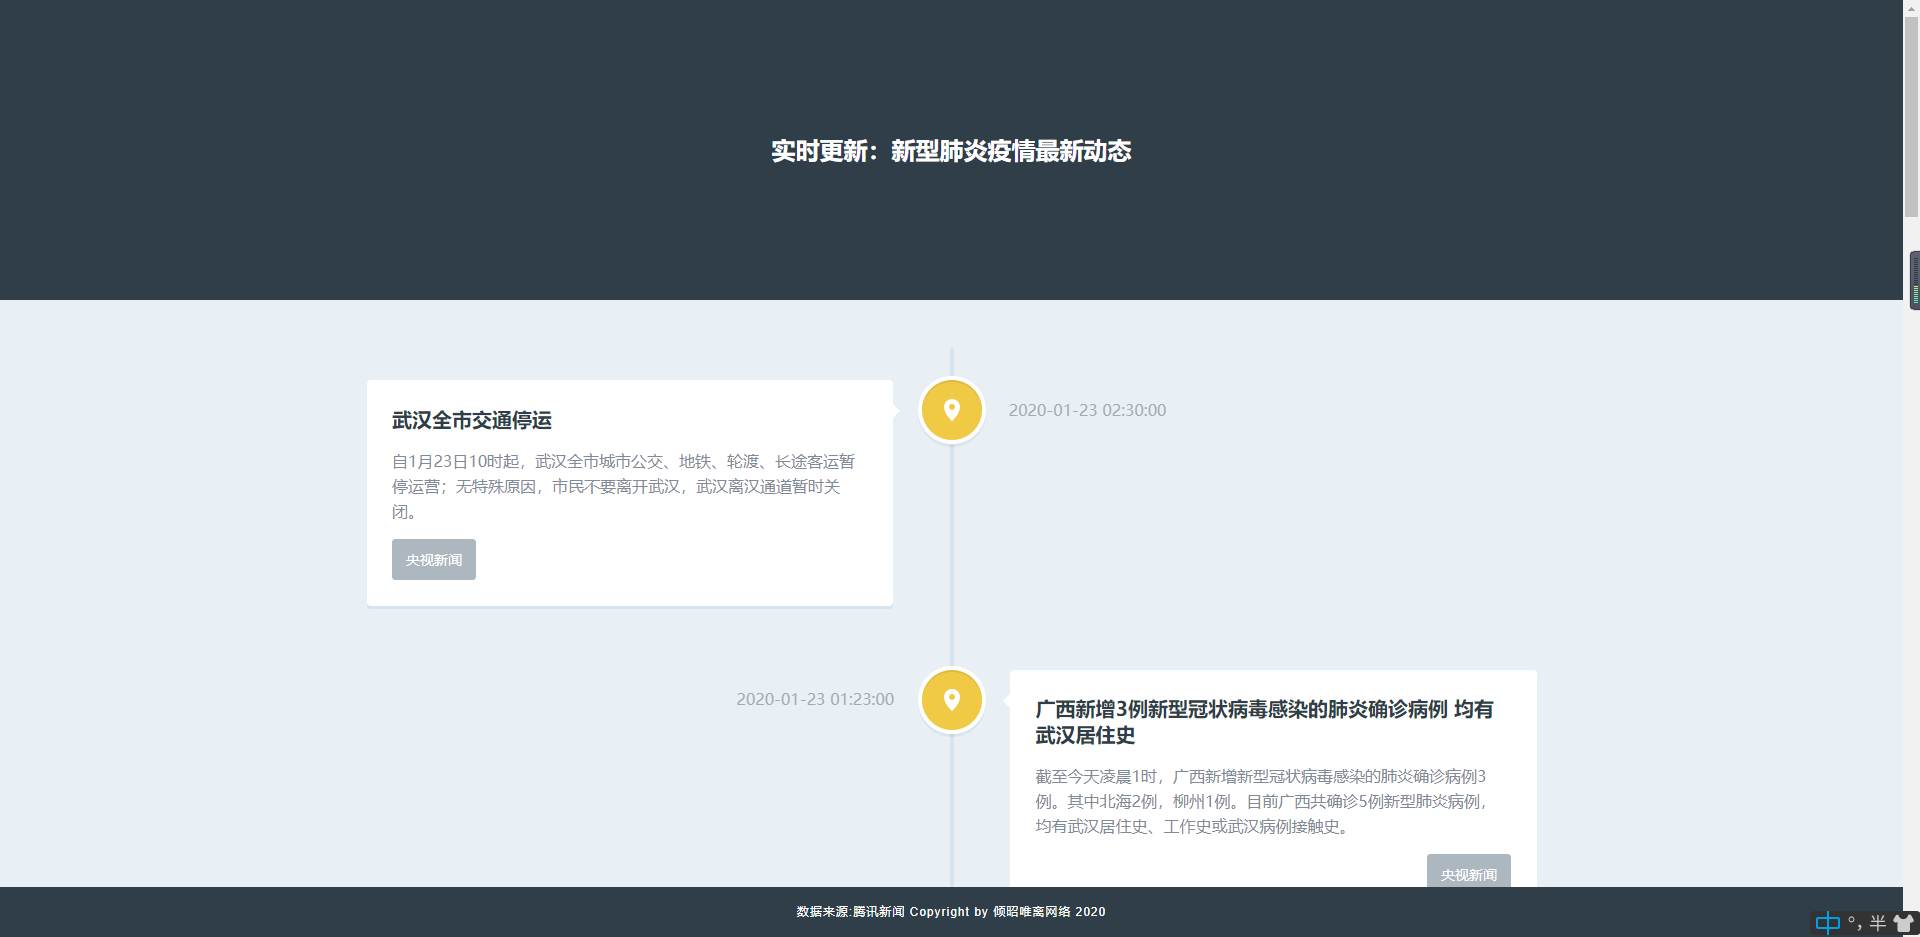Screen dimensions: 1920x937
Task: Click the timestamp 2020-01-23 01:23:00
Action: point(815,700)
